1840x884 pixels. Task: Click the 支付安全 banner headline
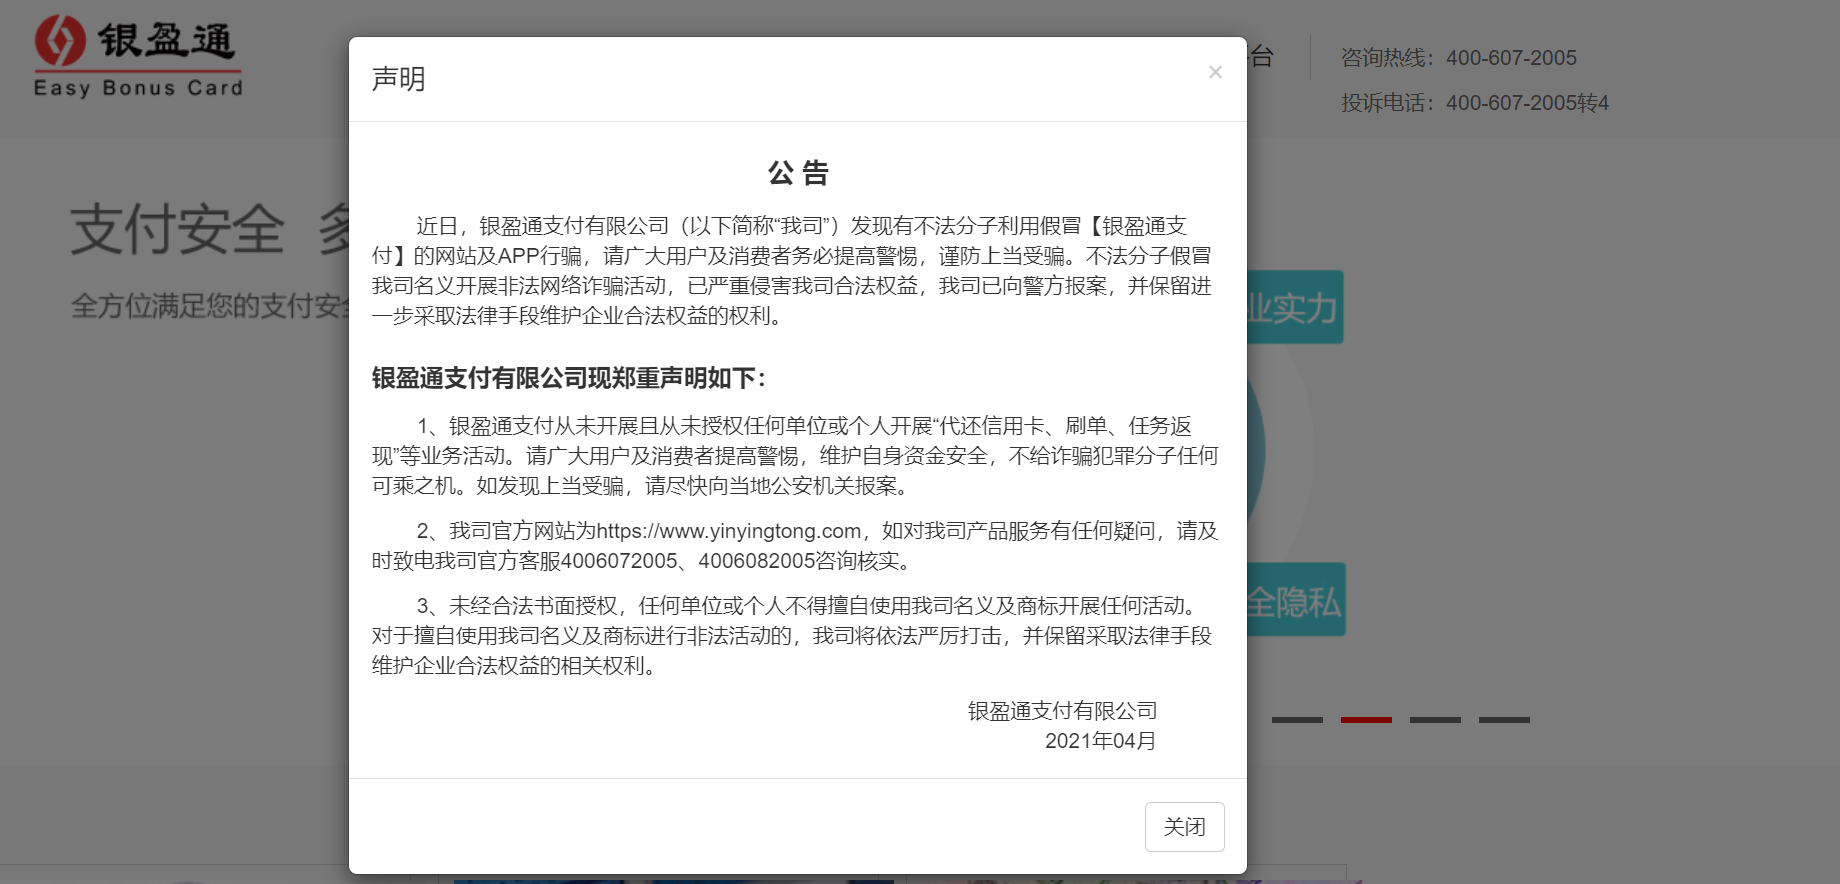click(178, 229)
